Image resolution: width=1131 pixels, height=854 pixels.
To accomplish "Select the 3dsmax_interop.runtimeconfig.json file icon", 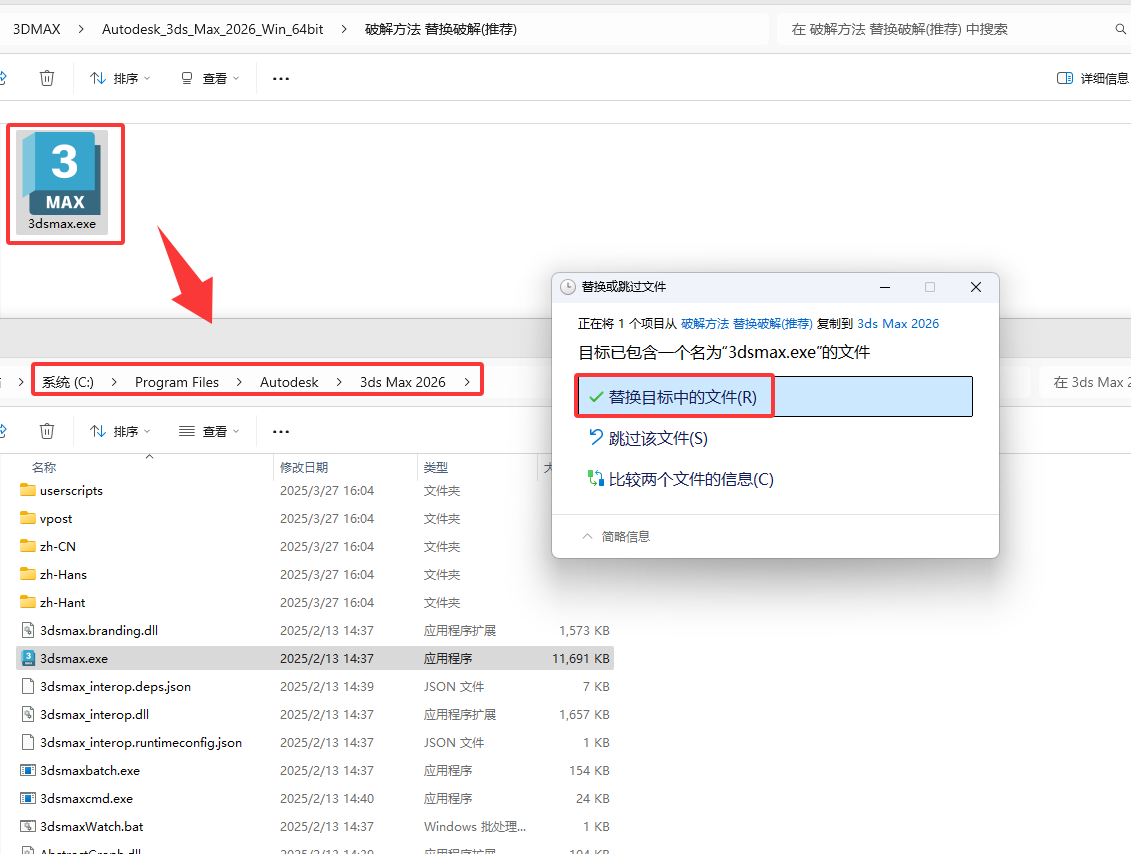I will tap(28, 742).
